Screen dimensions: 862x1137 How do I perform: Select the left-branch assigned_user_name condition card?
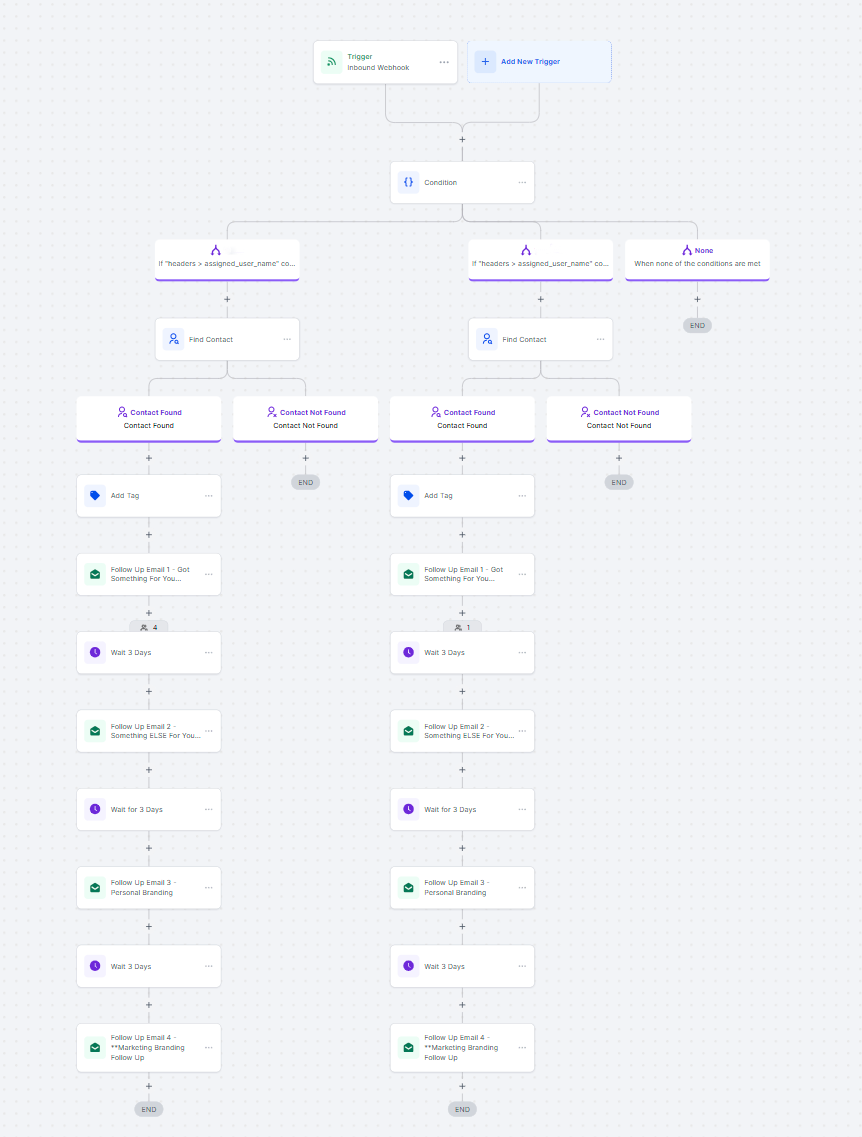click(x=227, y=260)
